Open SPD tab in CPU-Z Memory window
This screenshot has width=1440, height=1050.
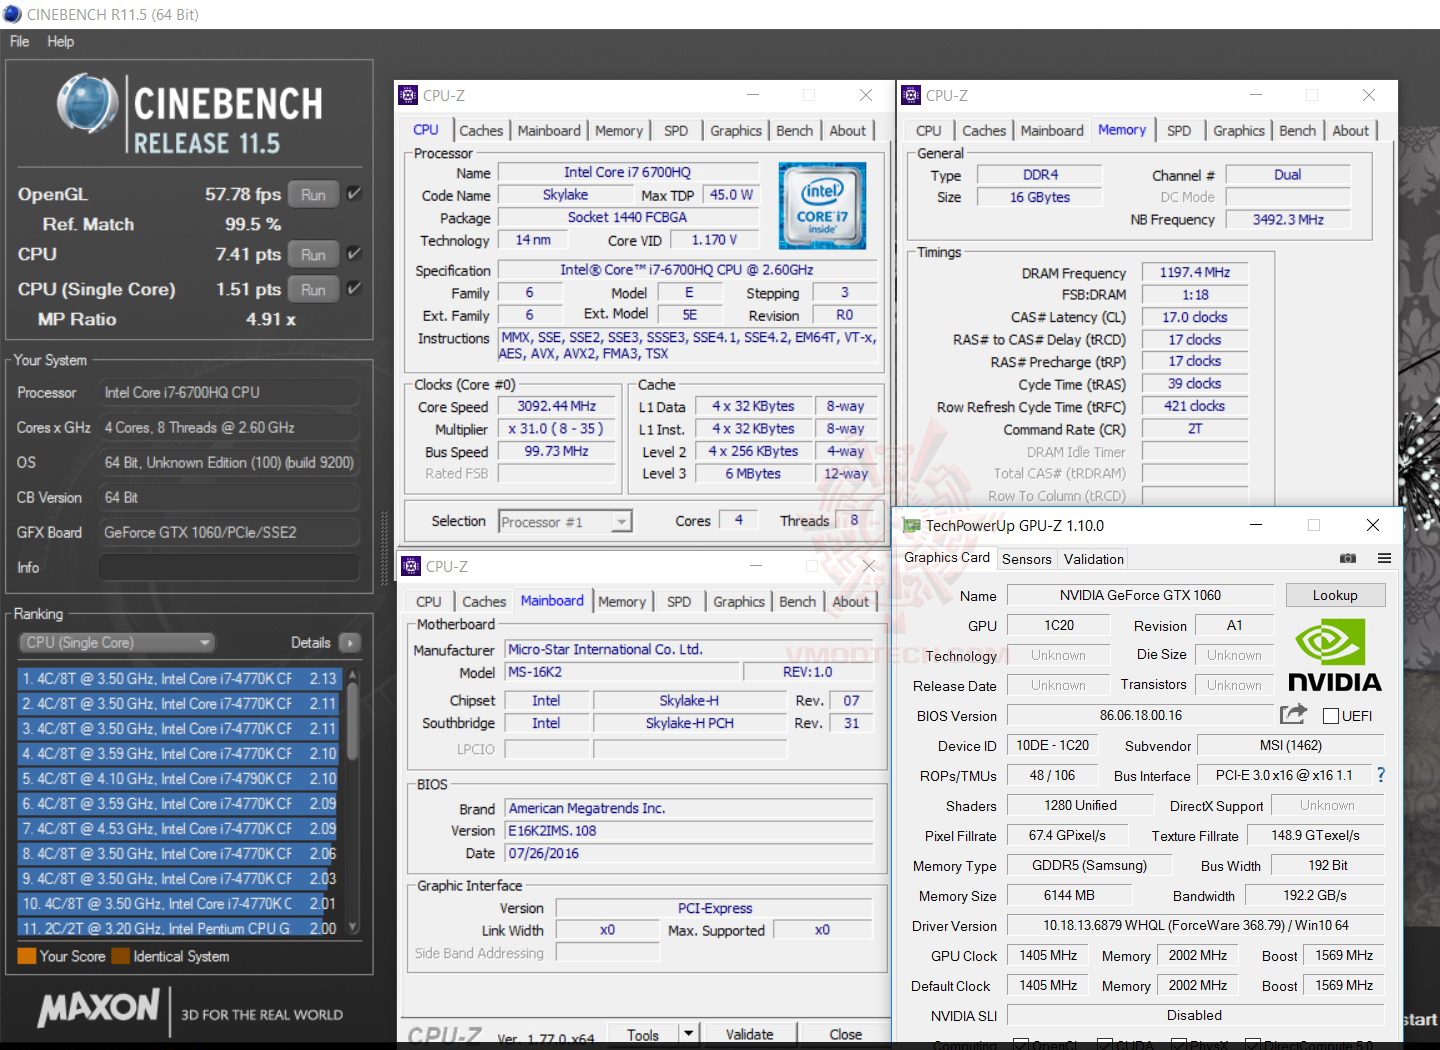click(1179, 131)
